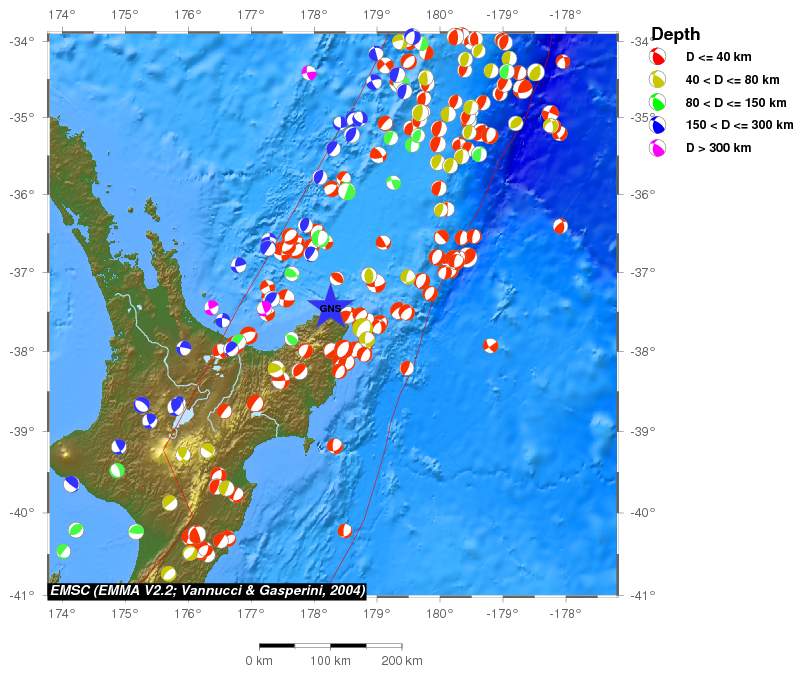The image size is (803, 675).
Task: Select the green beachball near 179°, -36°
Action: [393, 182]
